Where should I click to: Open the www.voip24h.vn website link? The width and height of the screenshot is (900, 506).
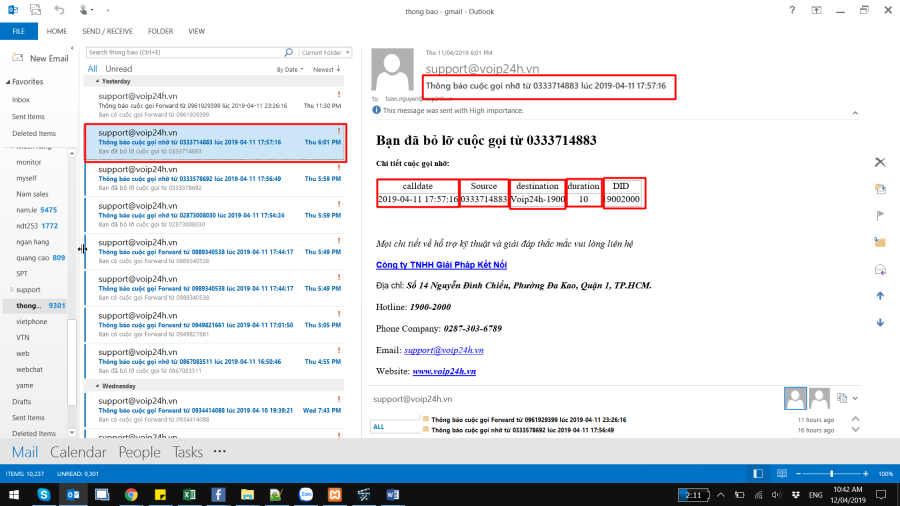(444, 371)
